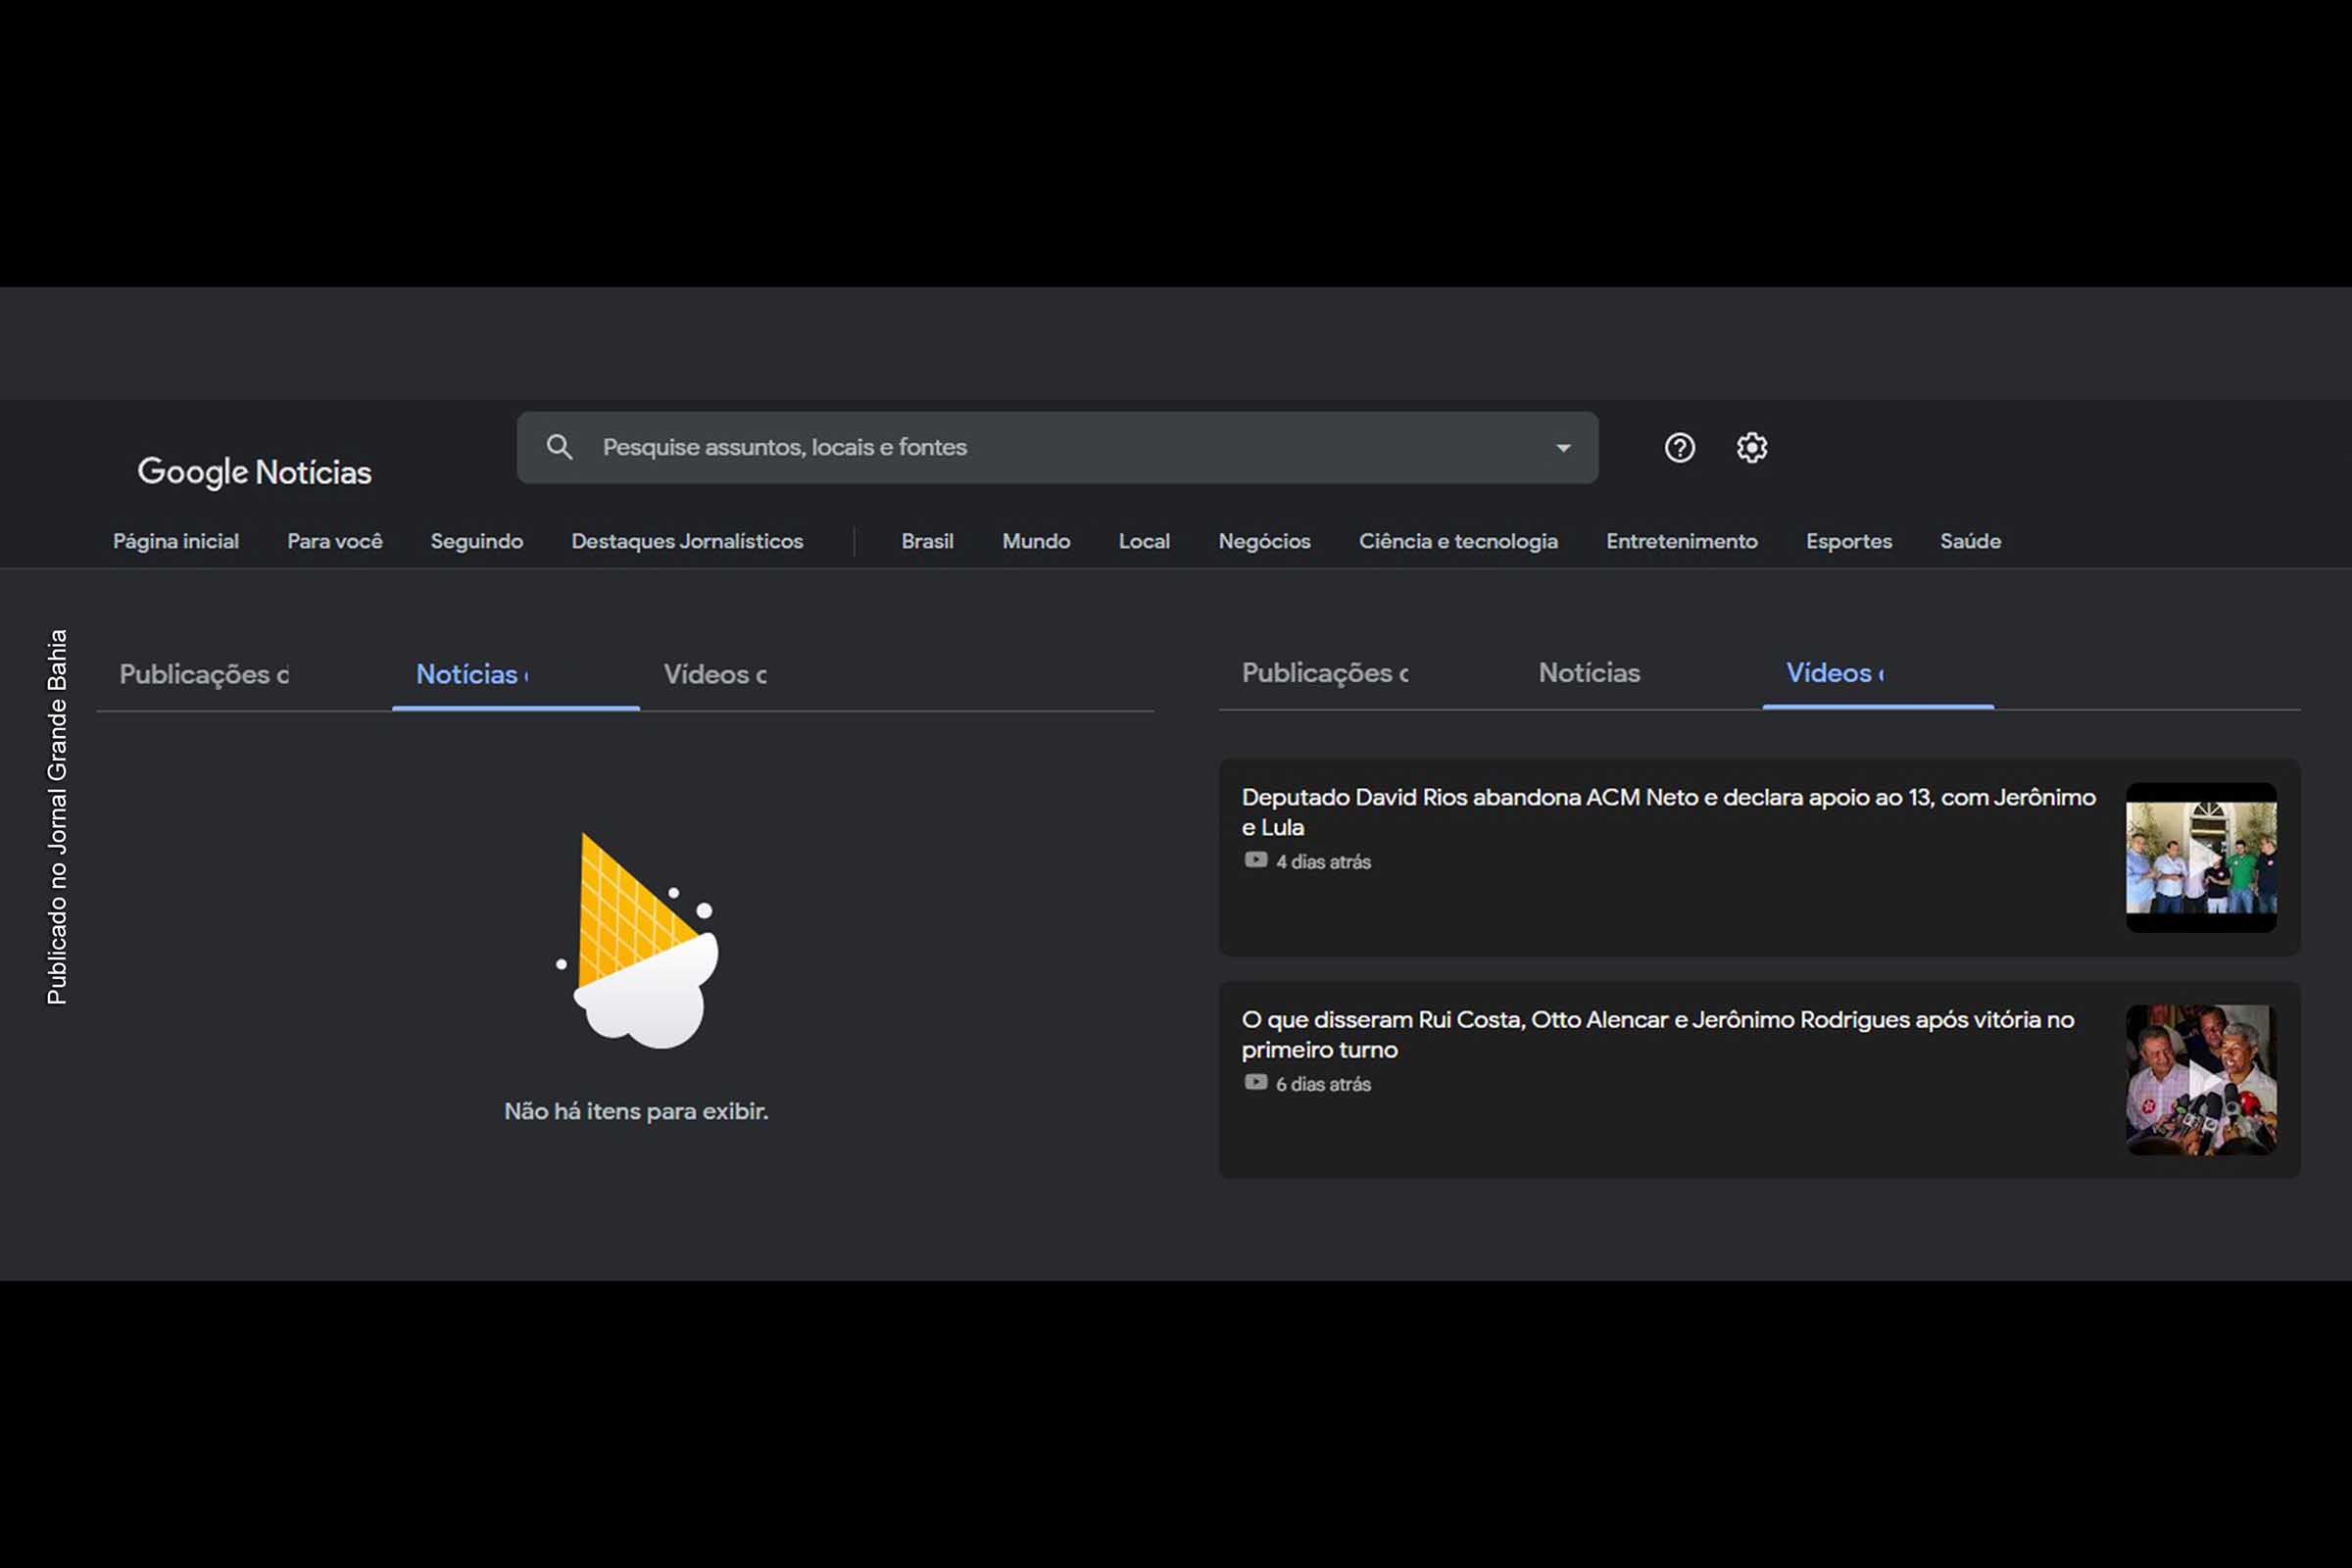Click the David Rios video thumbnail

point(2200,858)
